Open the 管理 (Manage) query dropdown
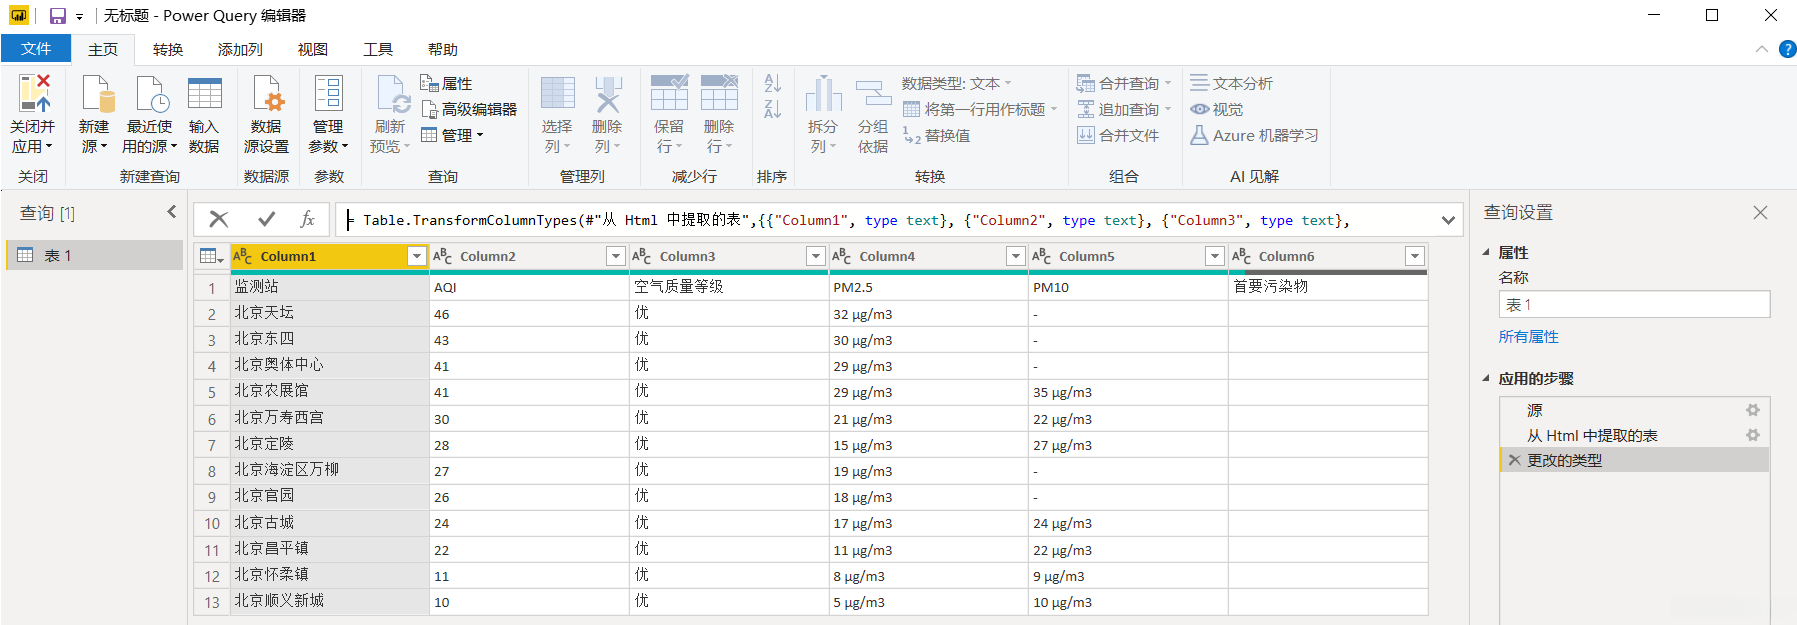Screen dimensions: 1797x625 tap(452, 136)
